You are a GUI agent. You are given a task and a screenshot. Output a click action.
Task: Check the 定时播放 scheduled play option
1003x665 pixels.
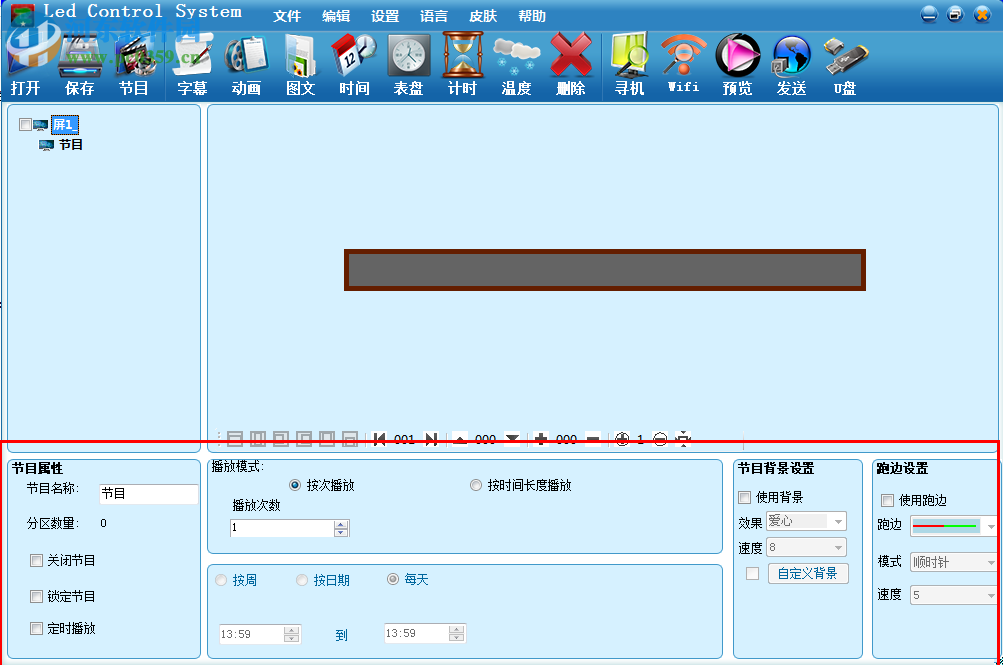point(37,628)
